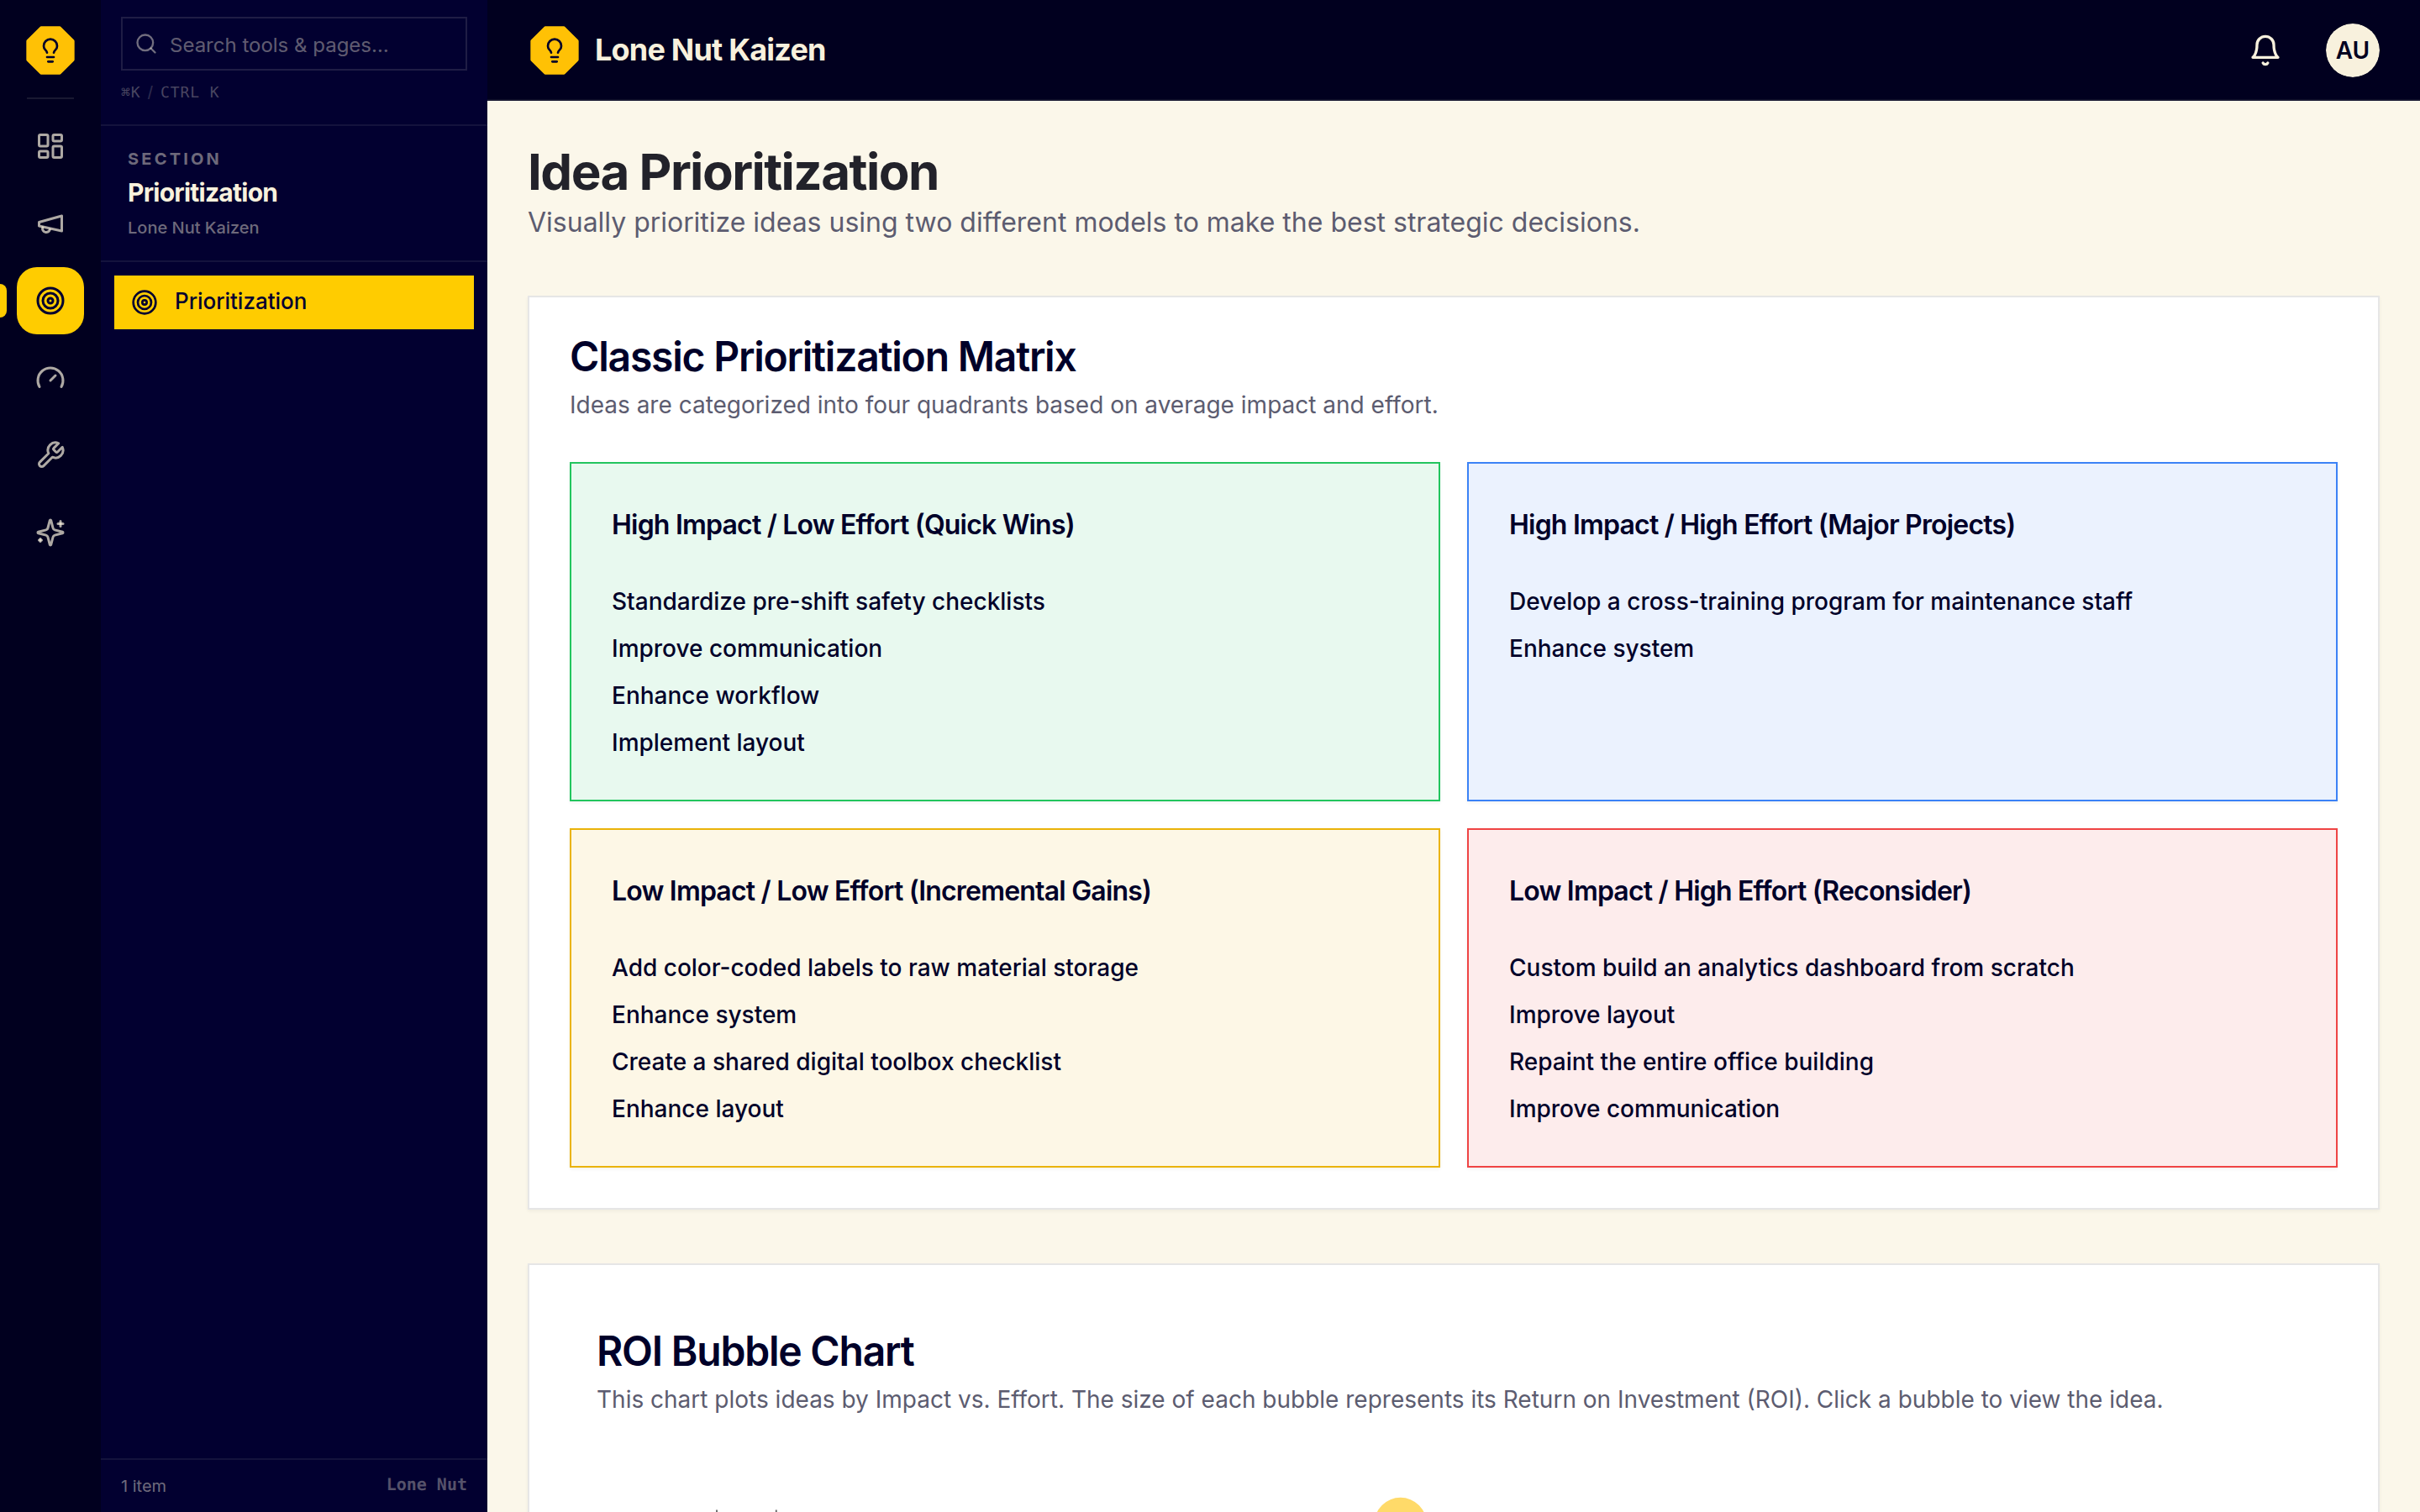
Task: Click the Lone Nut Kaizen title link
Action: [x=710, y=50]
